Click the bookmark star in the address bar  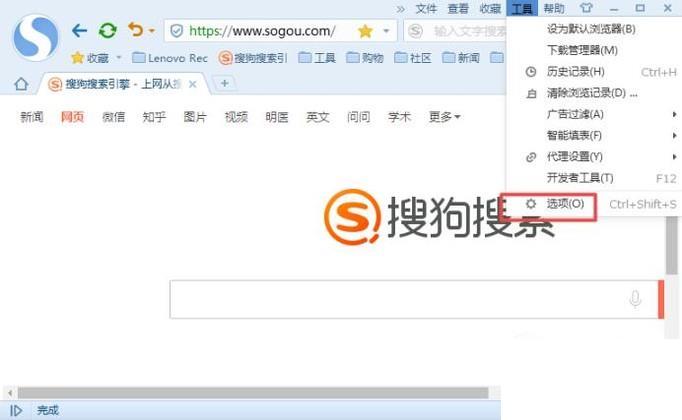[x=365, y=31]
